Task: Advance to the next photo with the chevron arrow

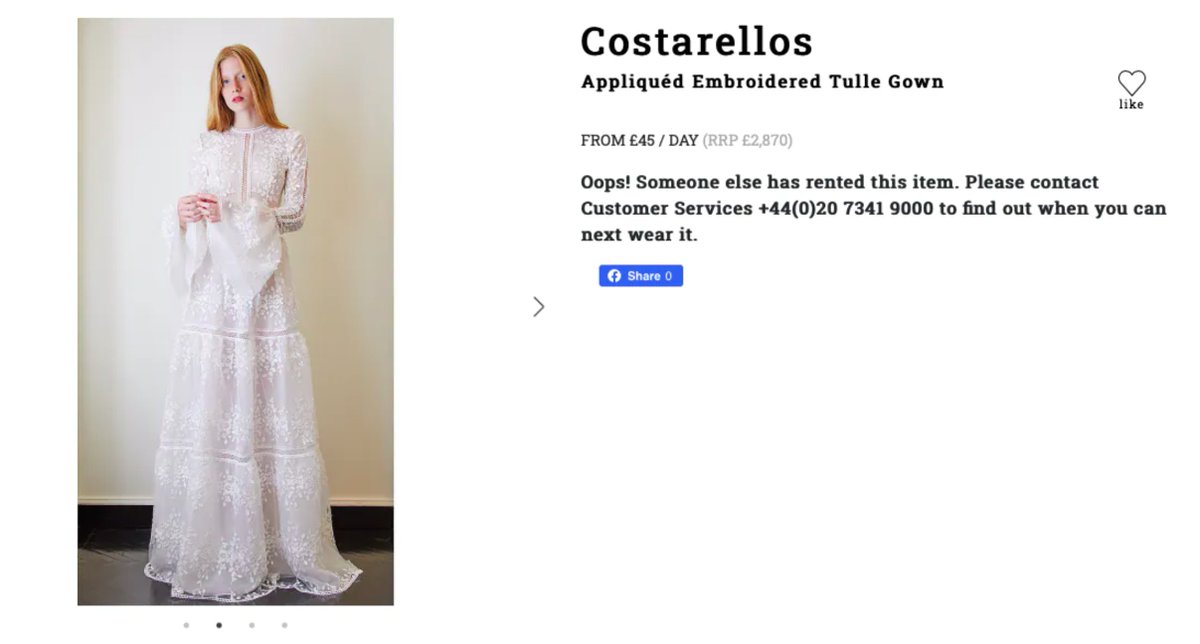Action: [539, 307]
